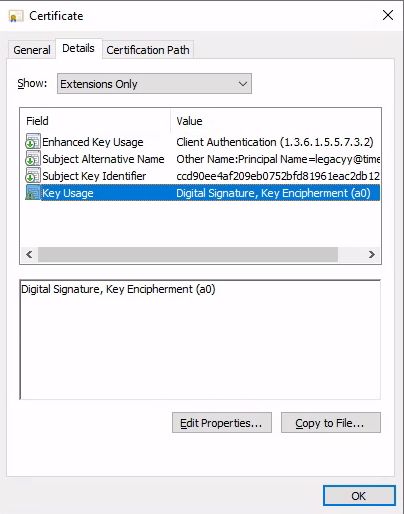This screenshot has width=404, height=514.
Task: Confirm the dialog with OK
Action: click(359, 496)
